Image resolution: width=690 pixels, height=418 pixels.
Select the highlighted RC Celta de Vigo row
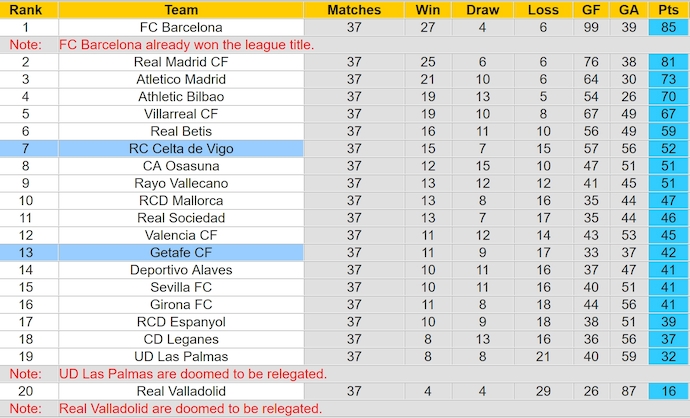click(181, 148)
